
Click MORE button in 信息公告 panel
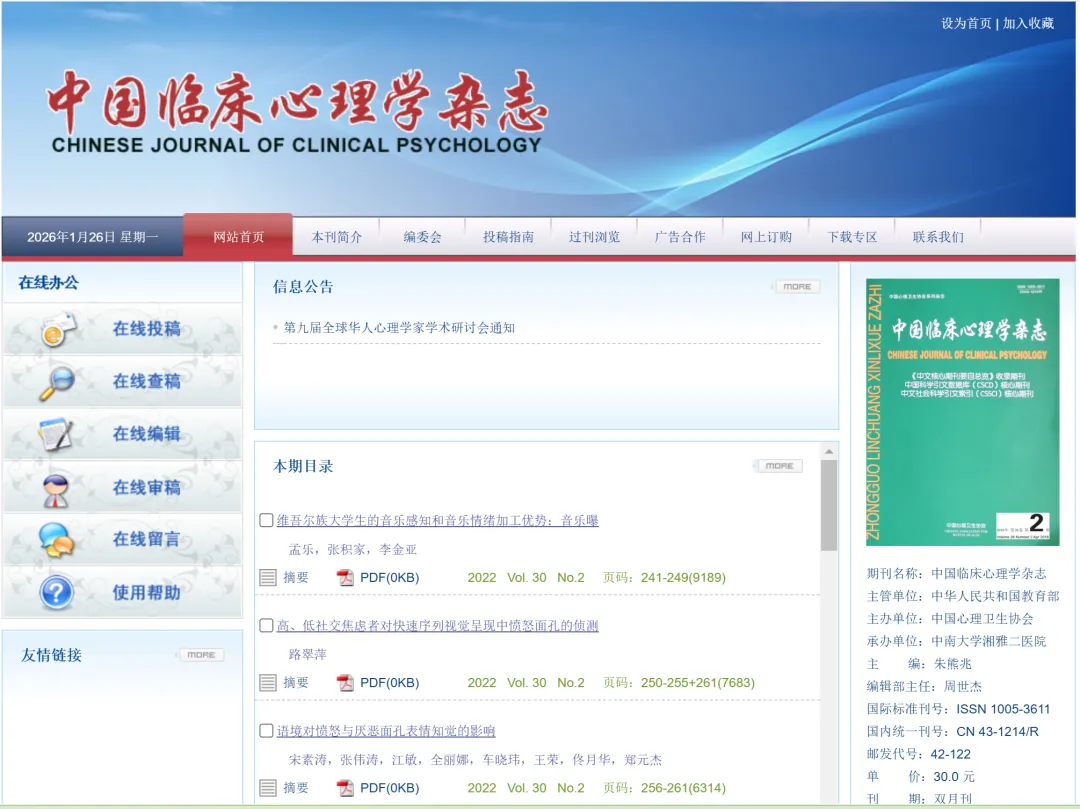(x=797, y=286)
